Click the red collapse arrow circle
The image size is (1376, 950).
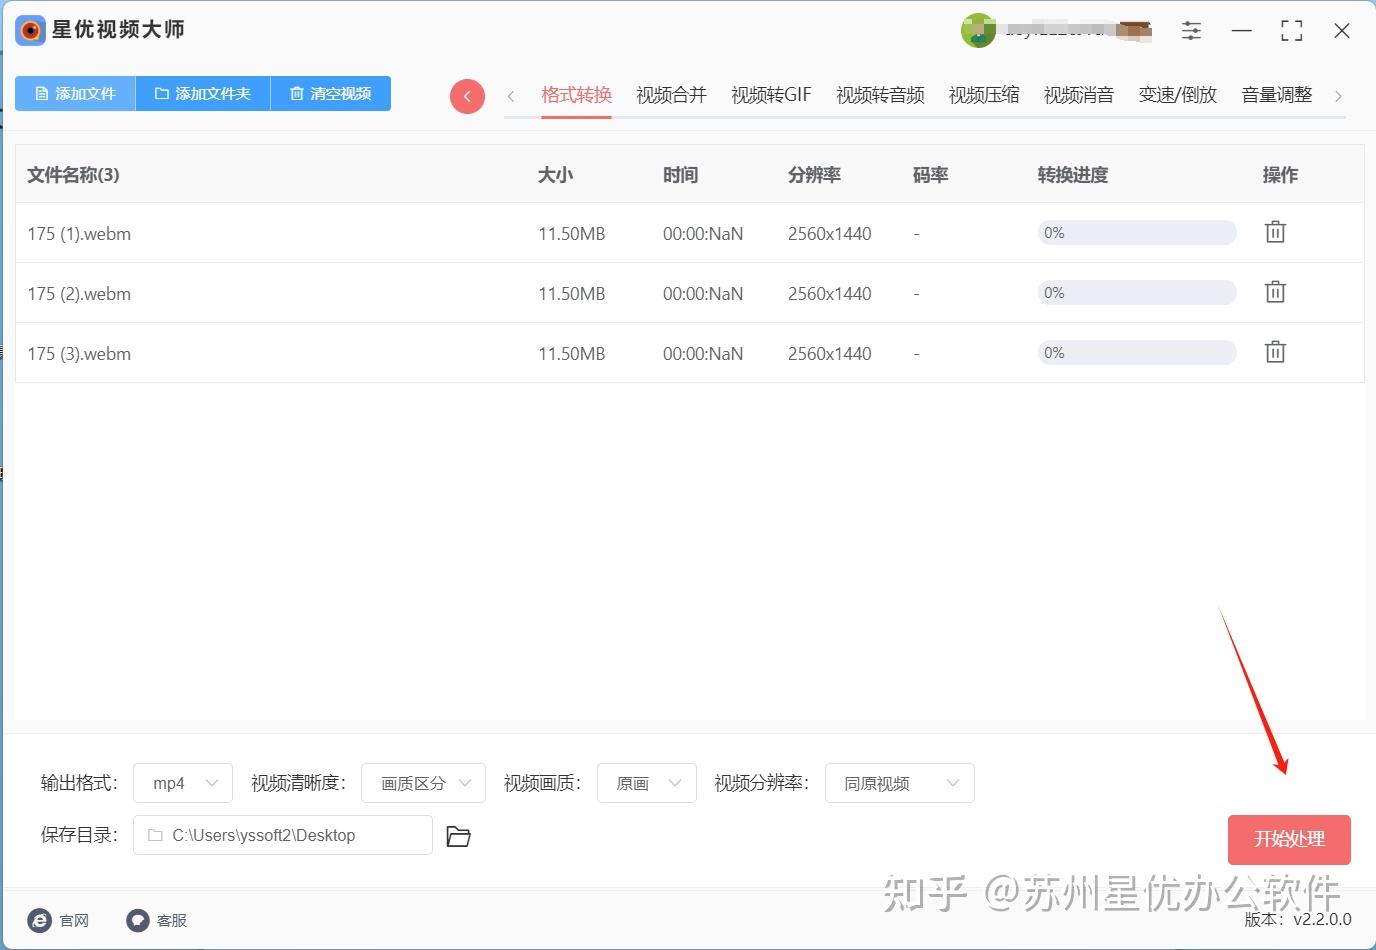(467, 96)
